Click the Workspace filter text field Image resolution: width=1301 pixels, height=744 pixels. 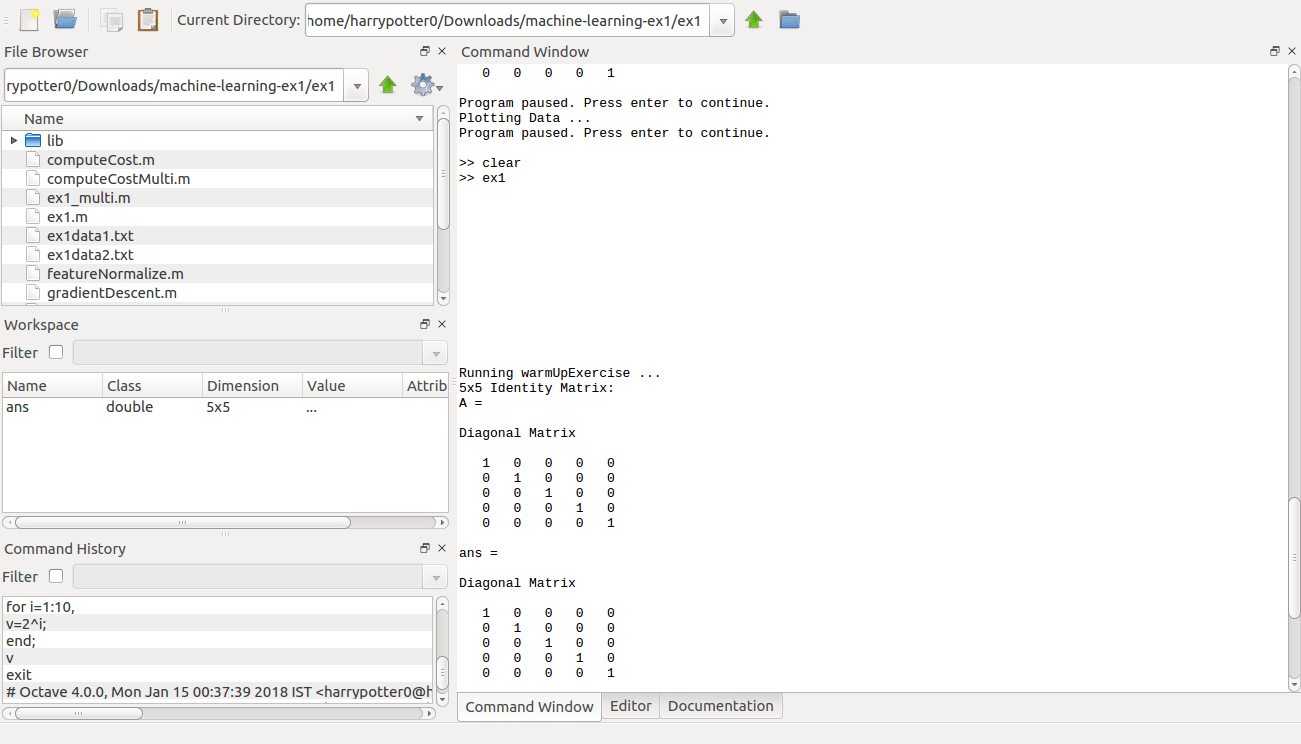(249, 353)
